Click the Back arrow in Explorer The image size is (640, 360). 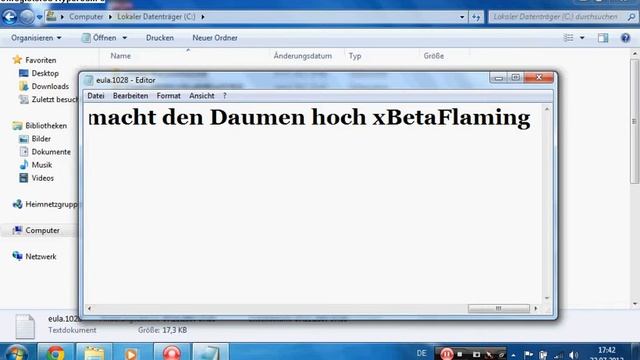coord(10,17)
